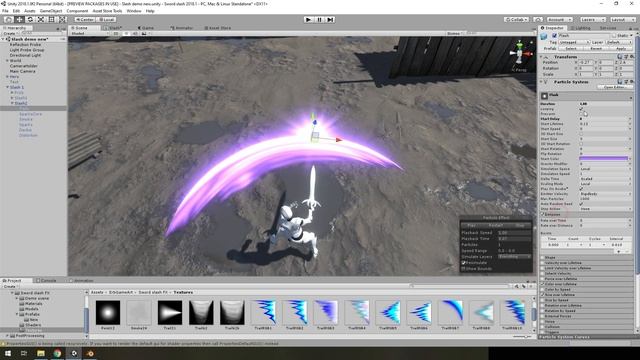Screen dimensions: 640x360
Task: Open the scene effects image dropdown
Action: [x=145, y=33]
